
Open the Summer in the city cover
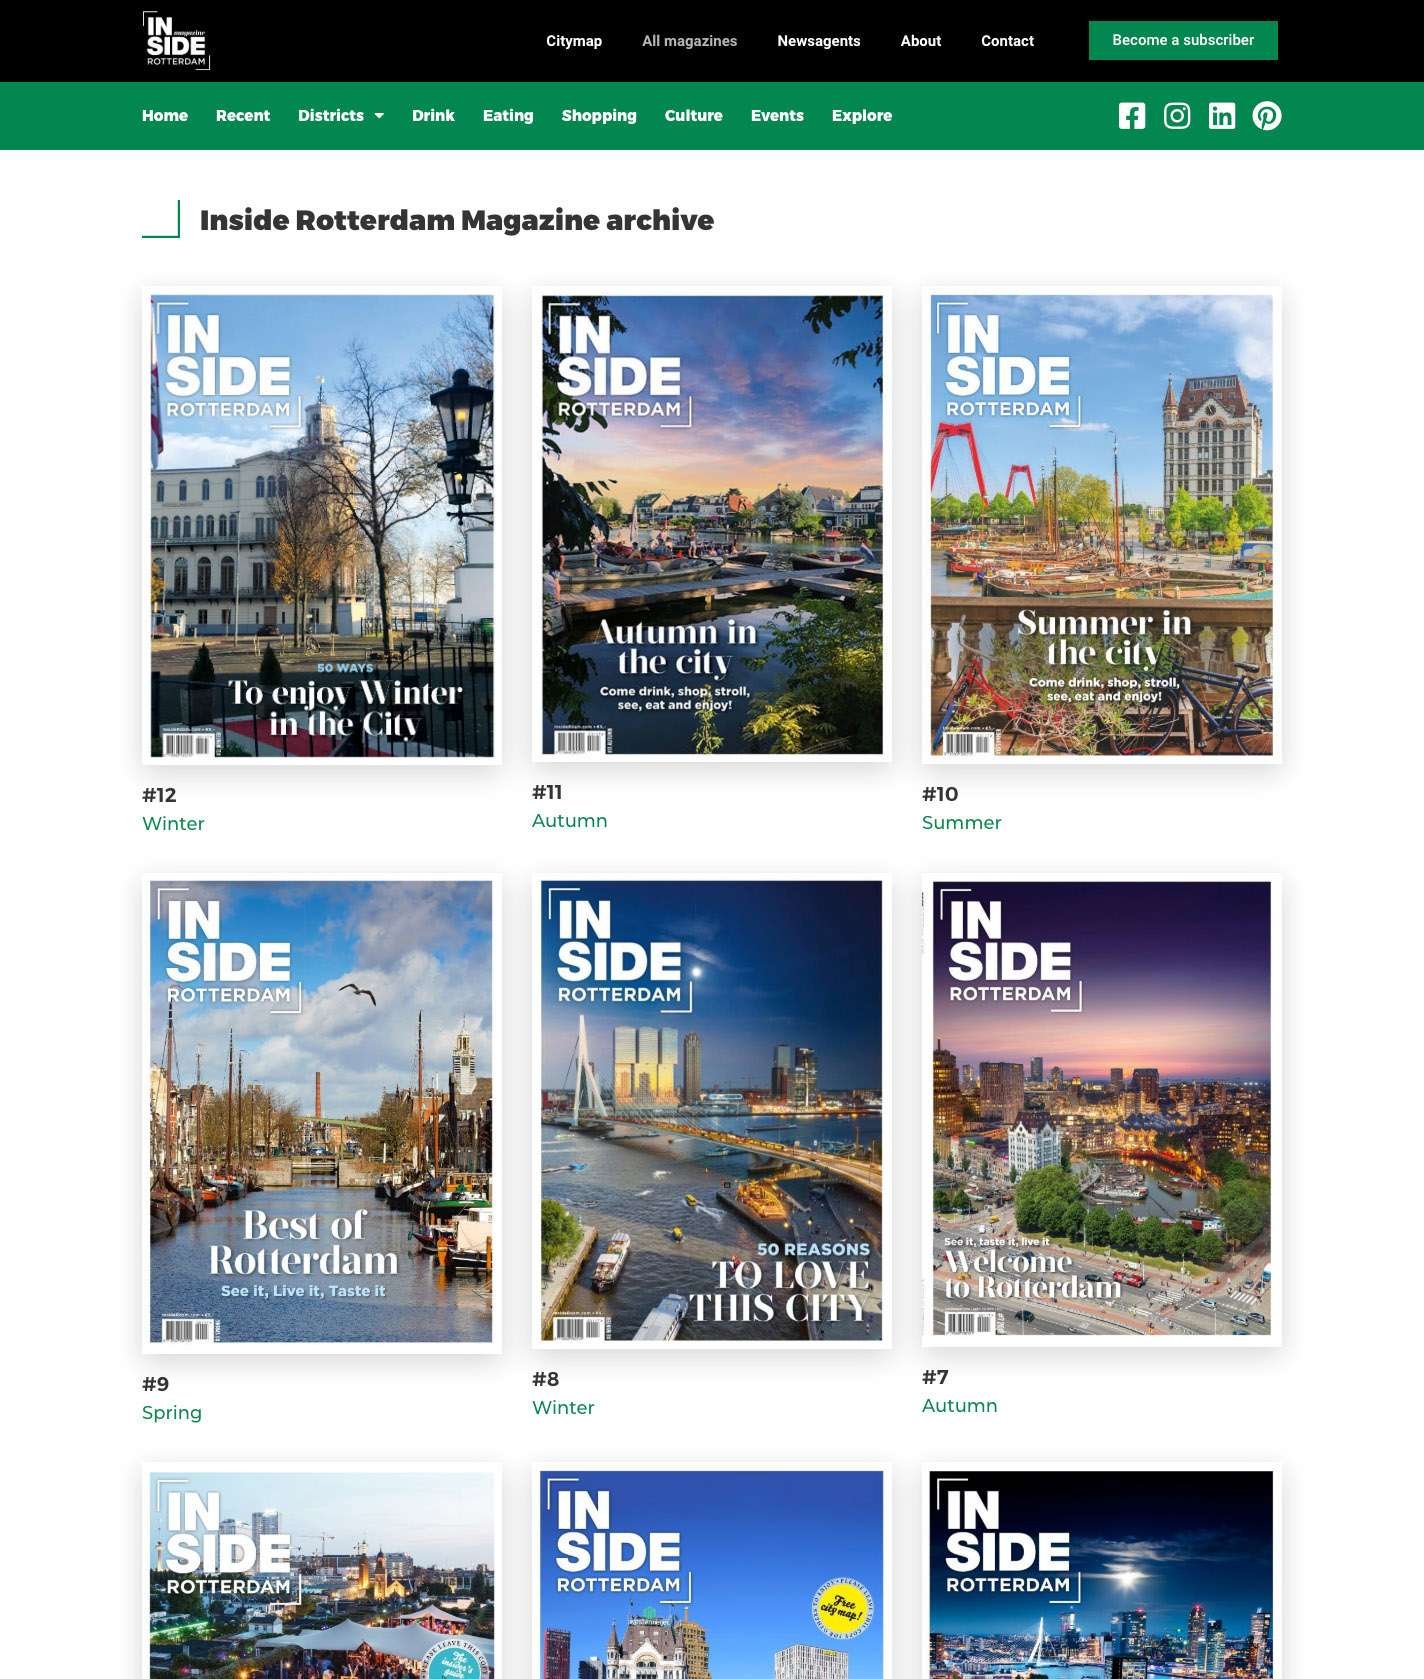point(1101,525)
